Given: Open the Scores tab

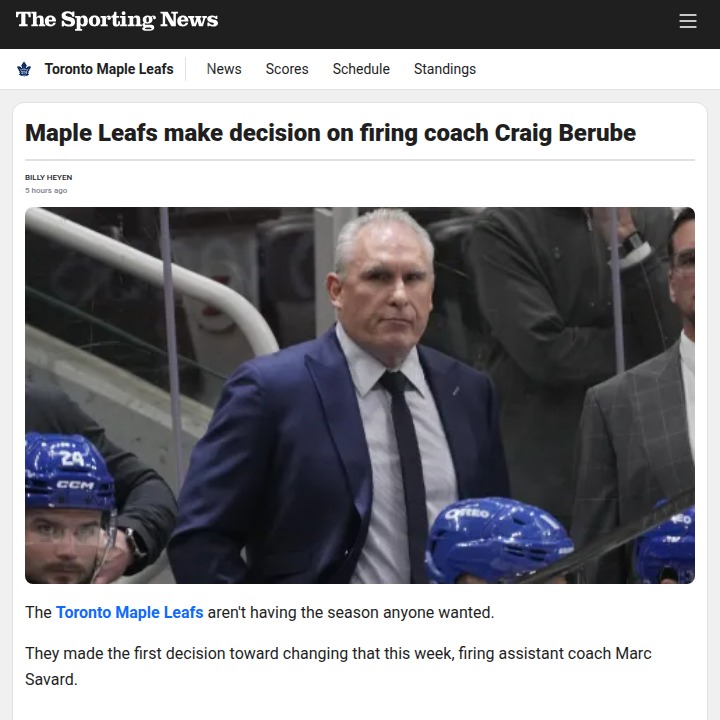Looking at the screenshot, I should [287, 69].
